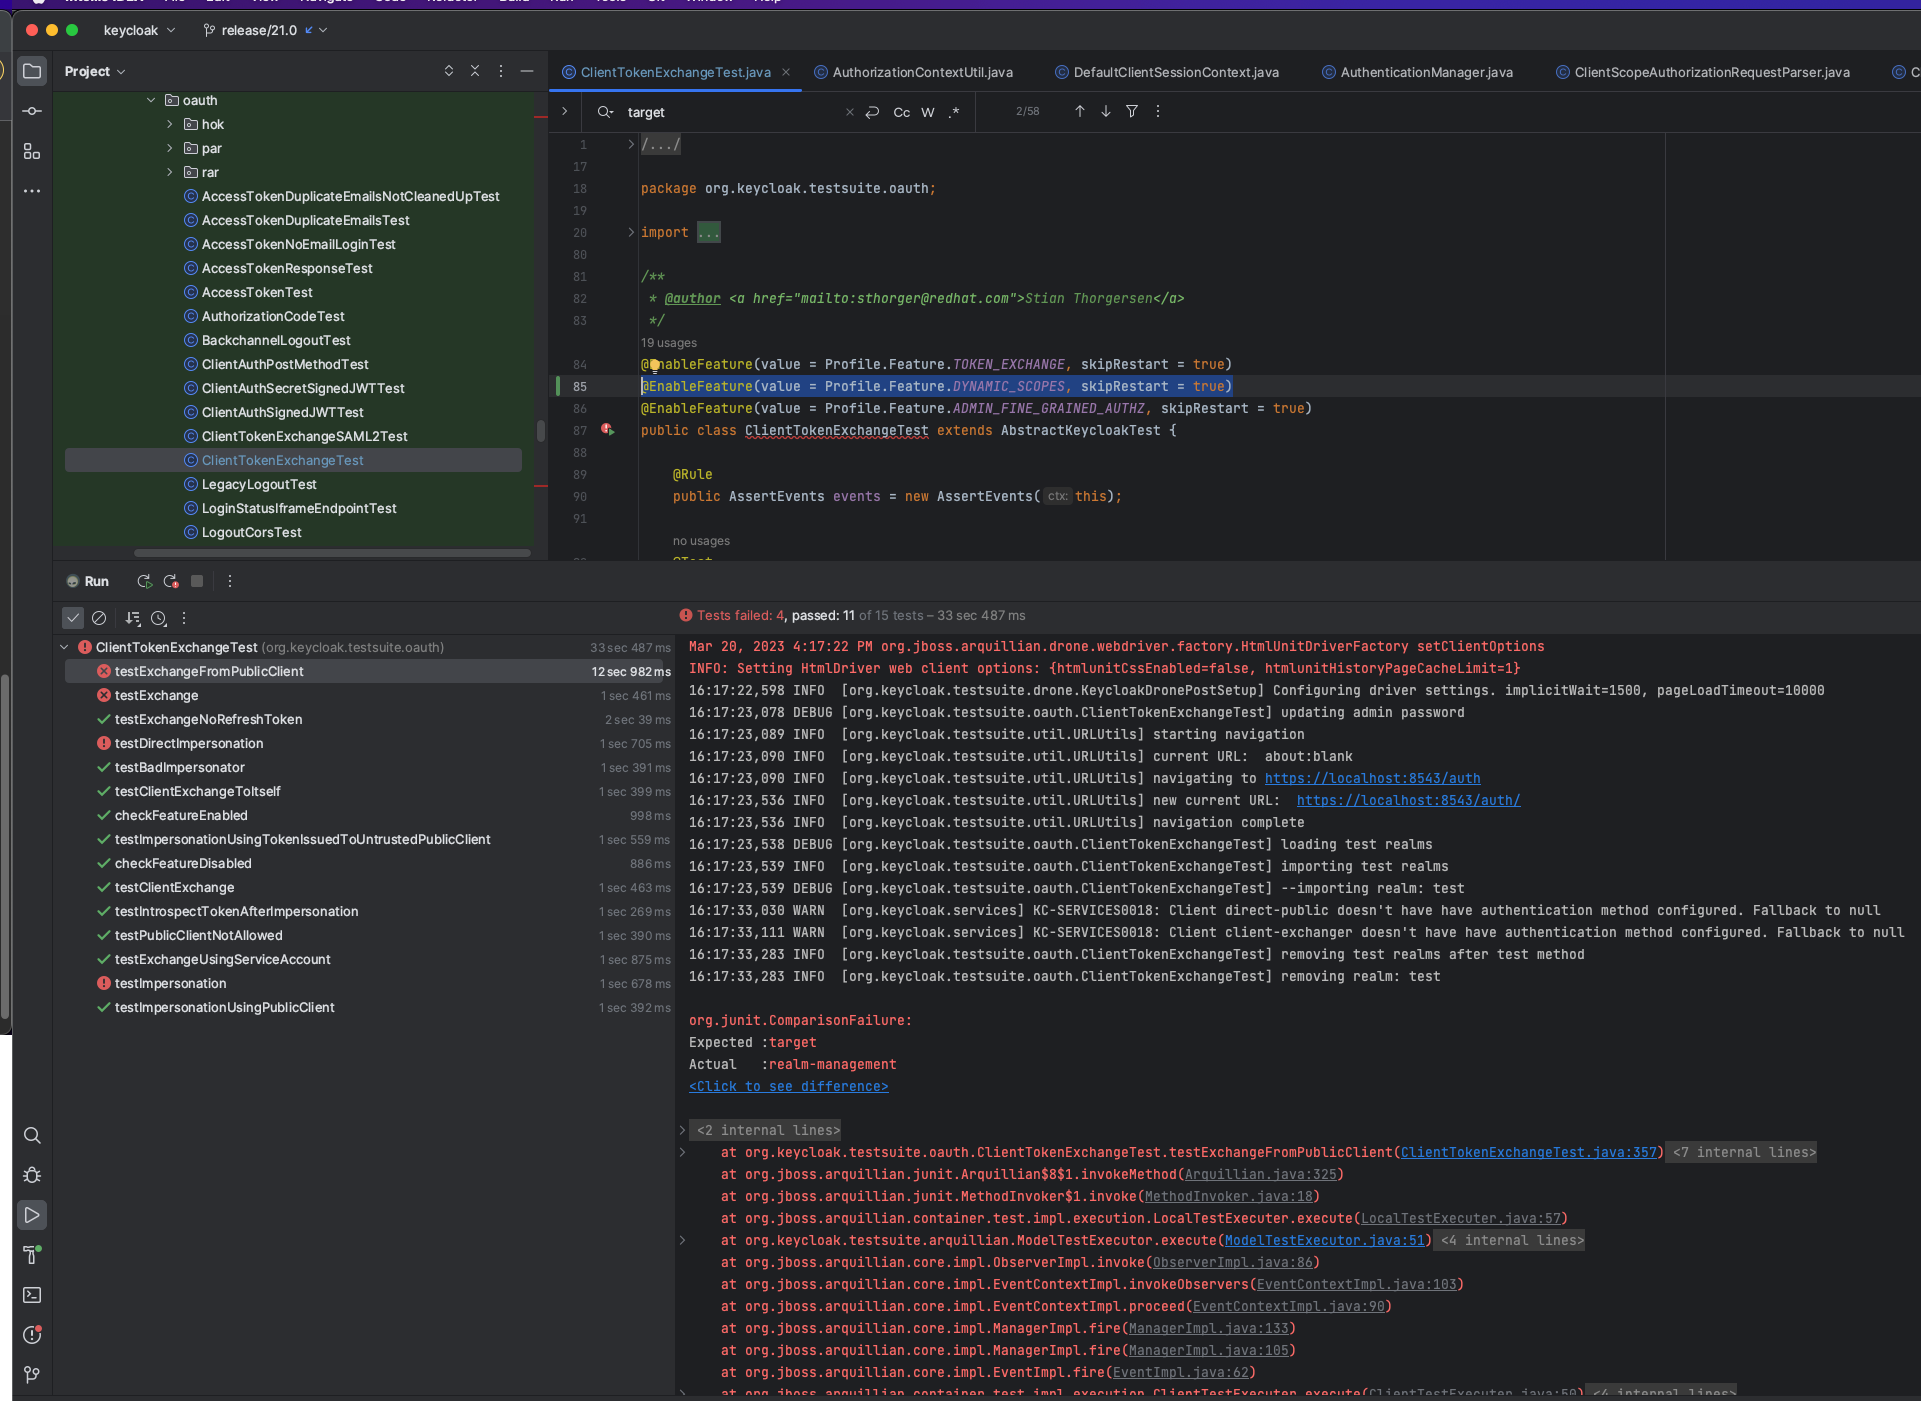Toggle match case in the search bar
The image size is (1921, 1401).
pos(901,112)
